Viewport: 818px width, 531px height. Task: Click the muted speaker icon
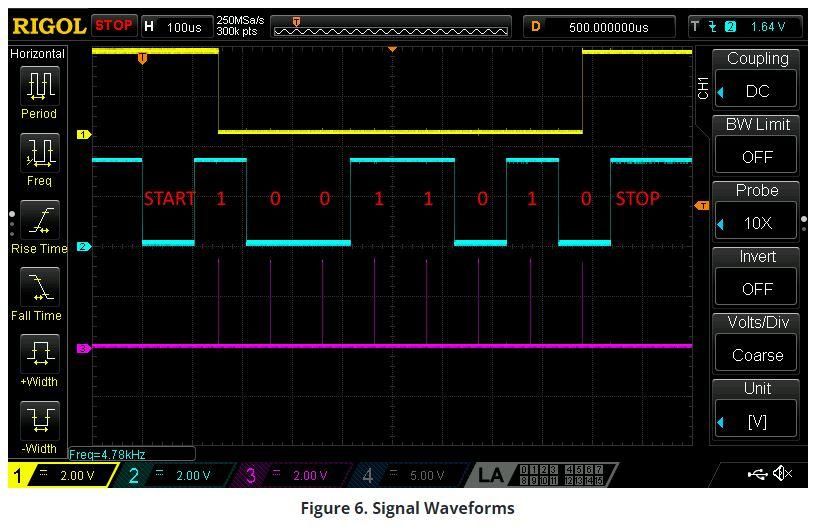783,474
